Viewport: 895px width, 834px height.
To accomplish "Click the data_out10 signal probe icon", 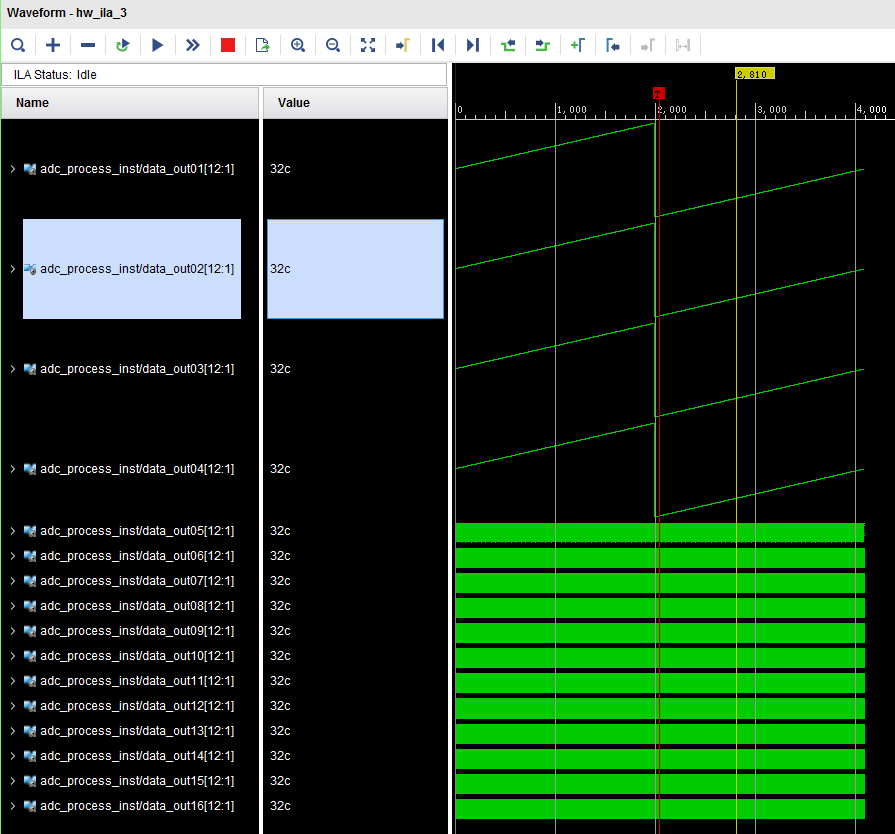I will [30, 656].
